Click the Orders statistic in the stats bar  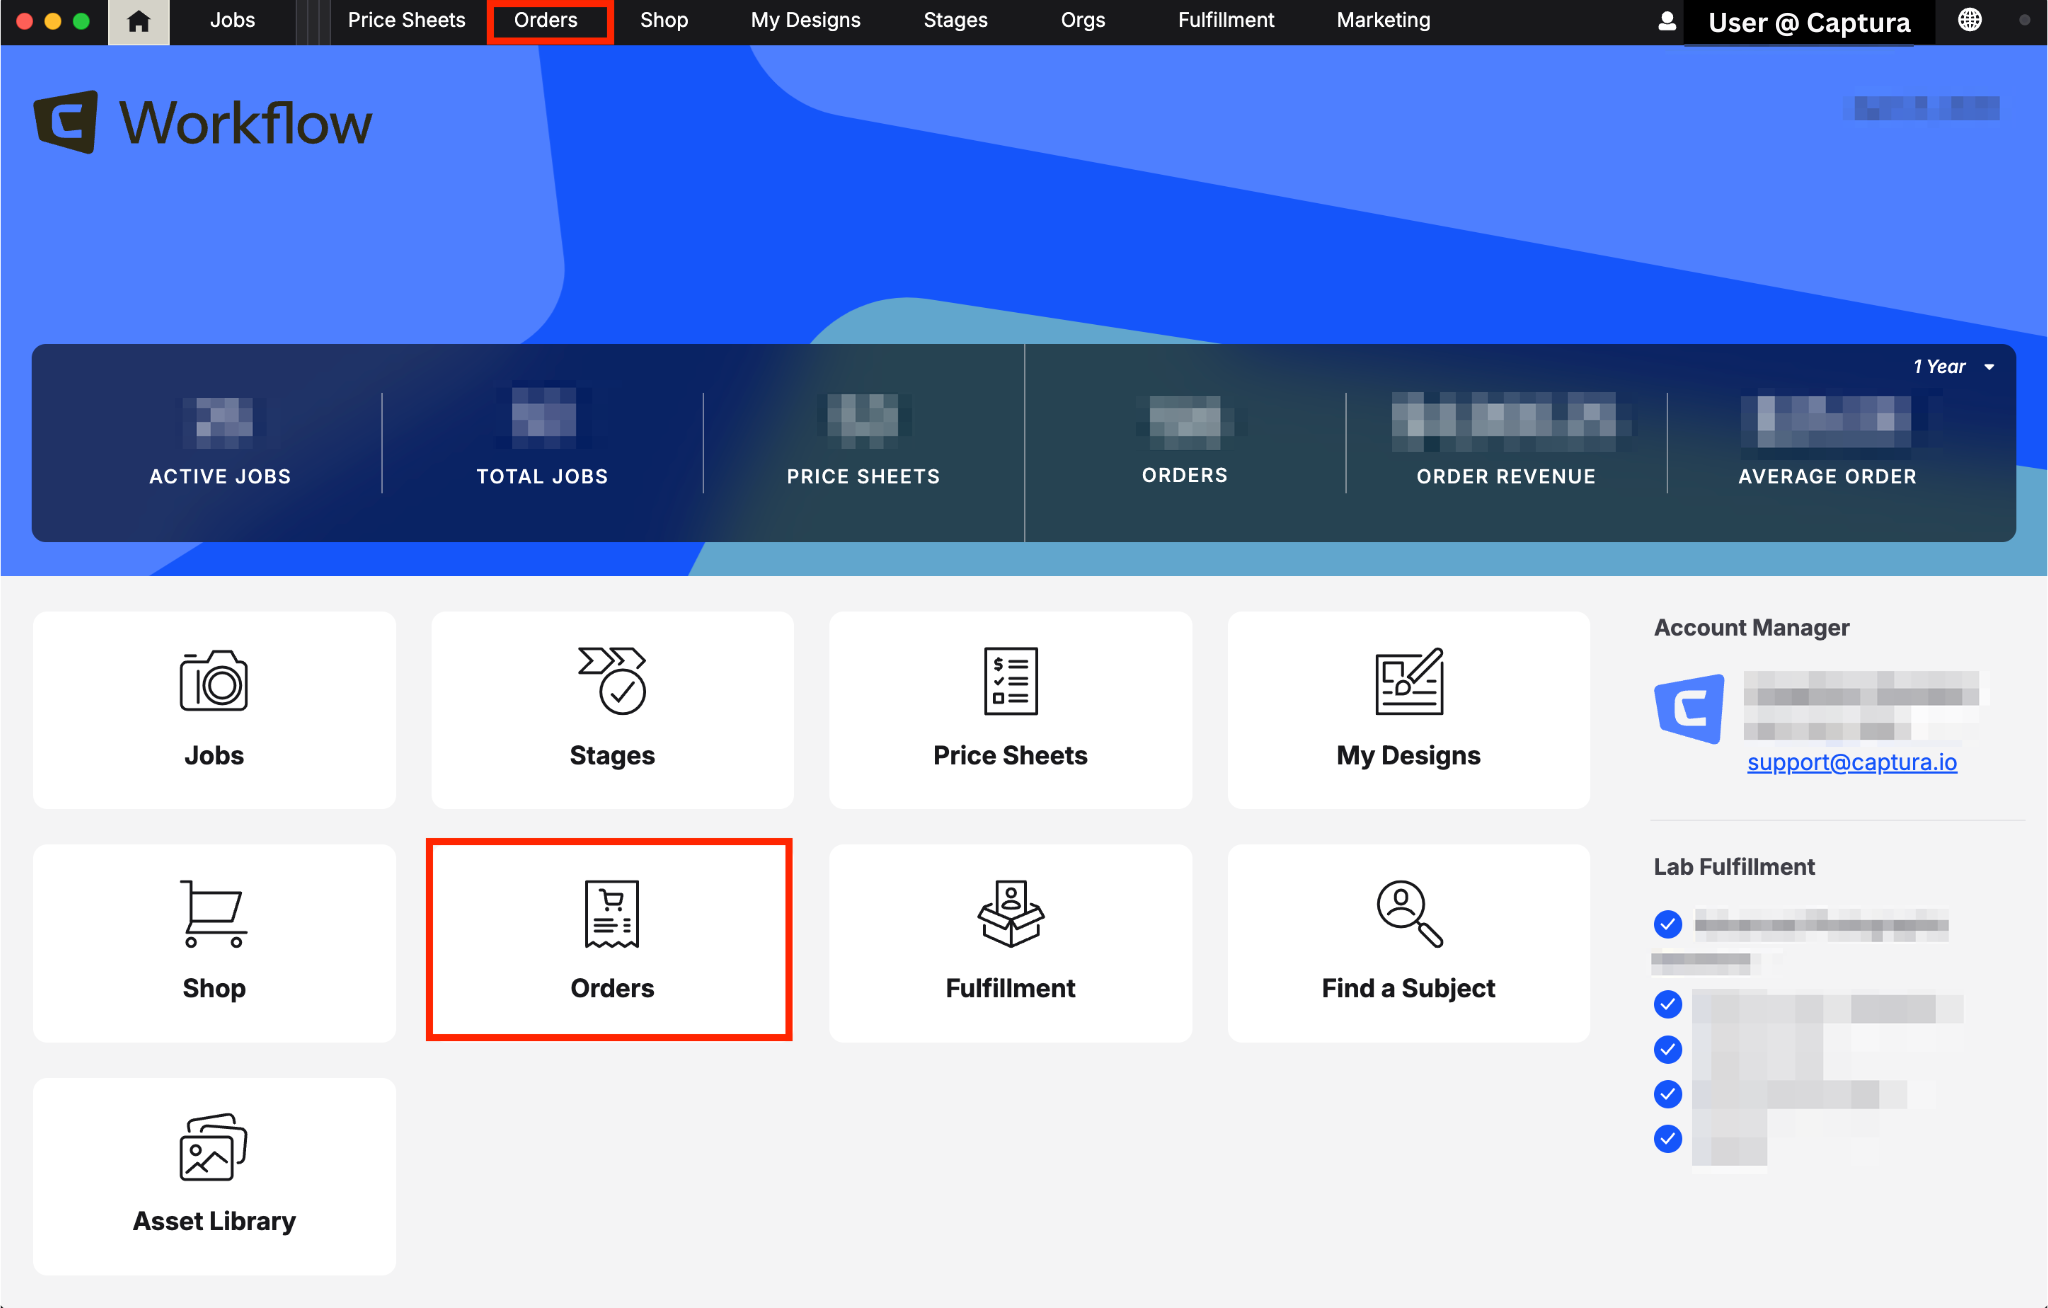[x=1185, y=441]
